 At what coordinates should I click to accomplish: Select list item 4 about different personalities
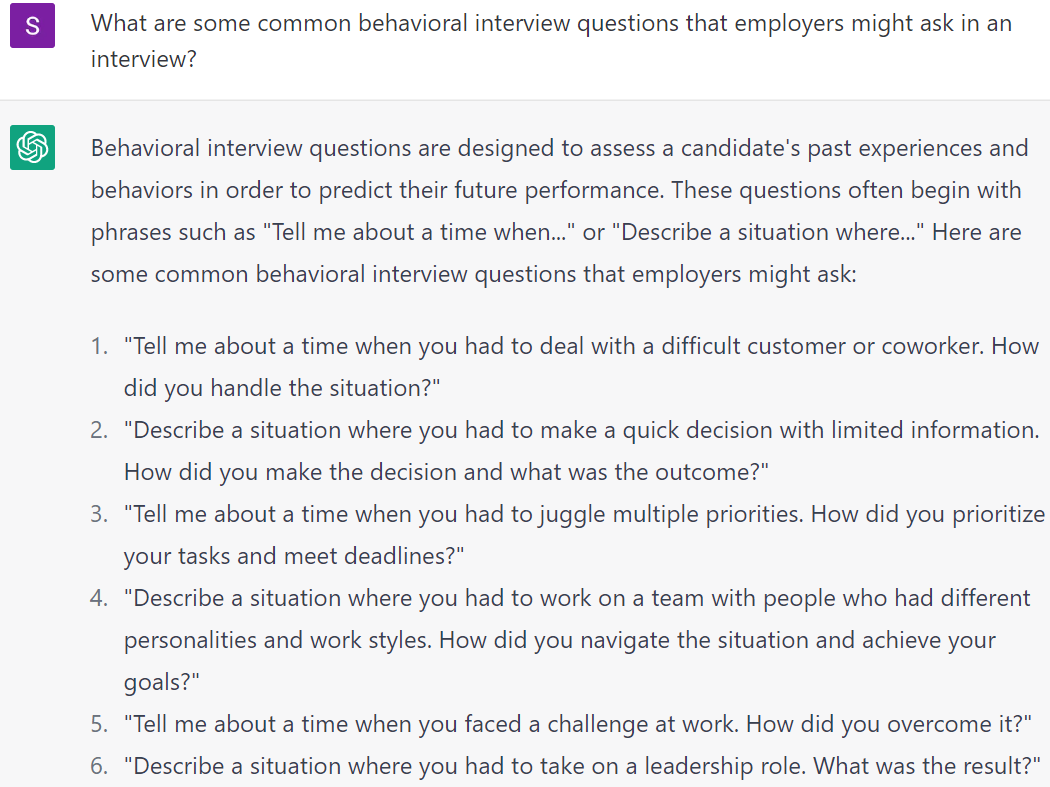pos(577,640)
